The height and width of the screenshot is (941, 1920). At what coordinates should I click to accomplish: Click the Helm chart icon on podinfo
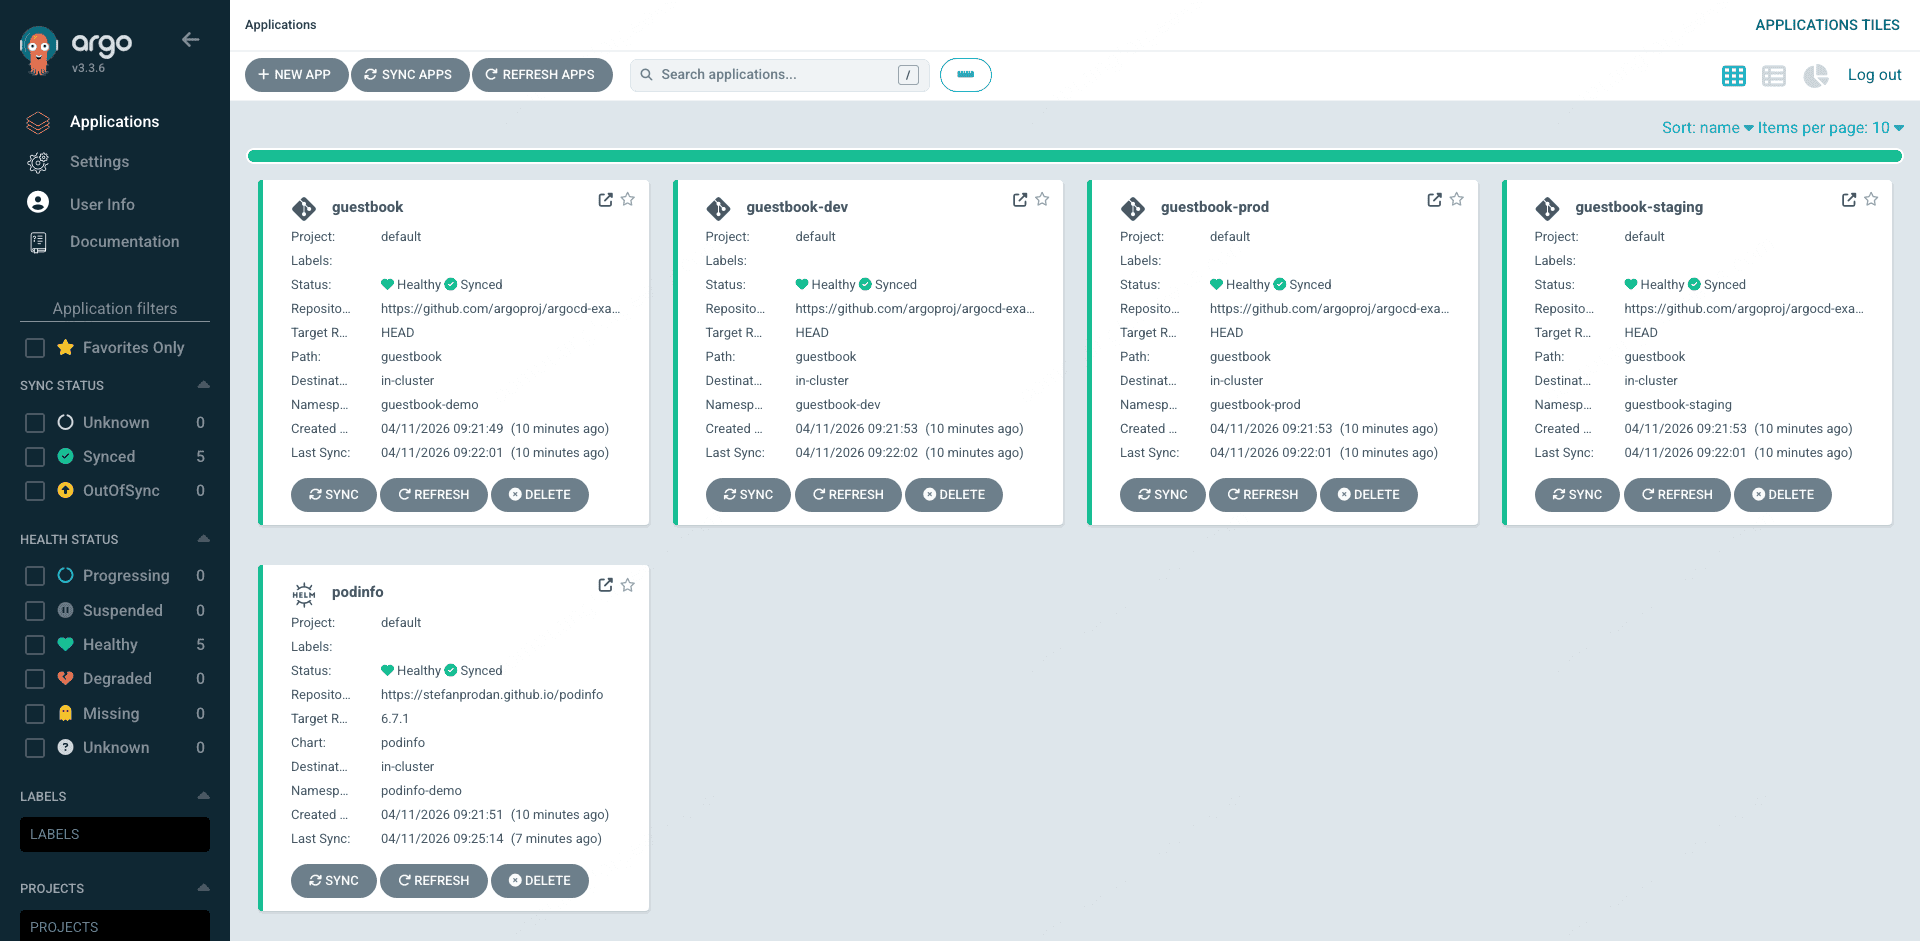click(304, 592)
